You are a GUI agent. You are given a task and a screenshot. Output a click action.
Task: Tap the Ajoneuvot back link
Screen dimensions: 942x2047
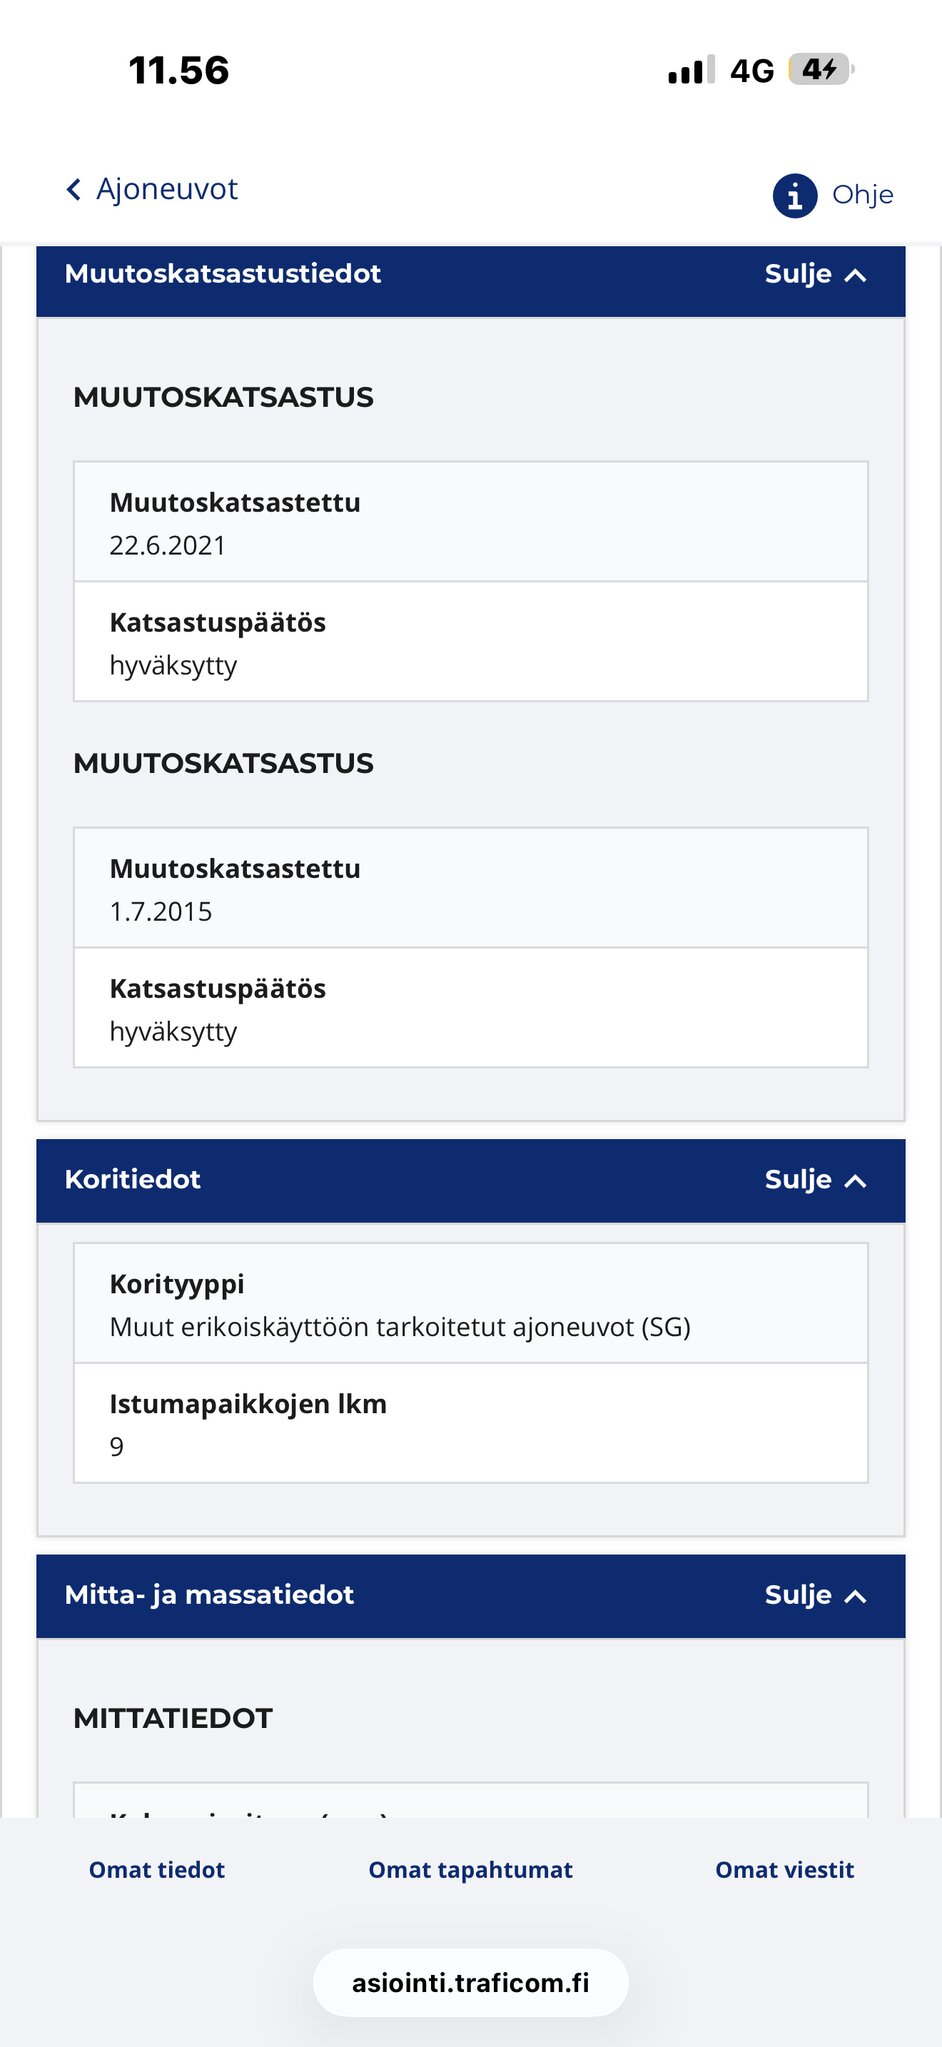(167, 189)
